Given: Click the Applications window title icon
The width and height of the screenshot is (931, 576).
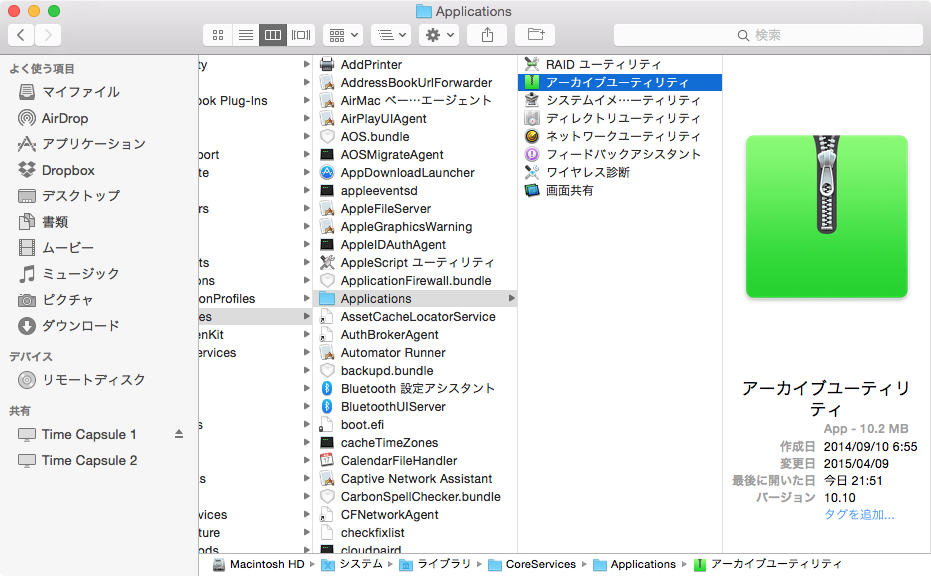Looking at the screenshot, I should [x=423, y=11].
